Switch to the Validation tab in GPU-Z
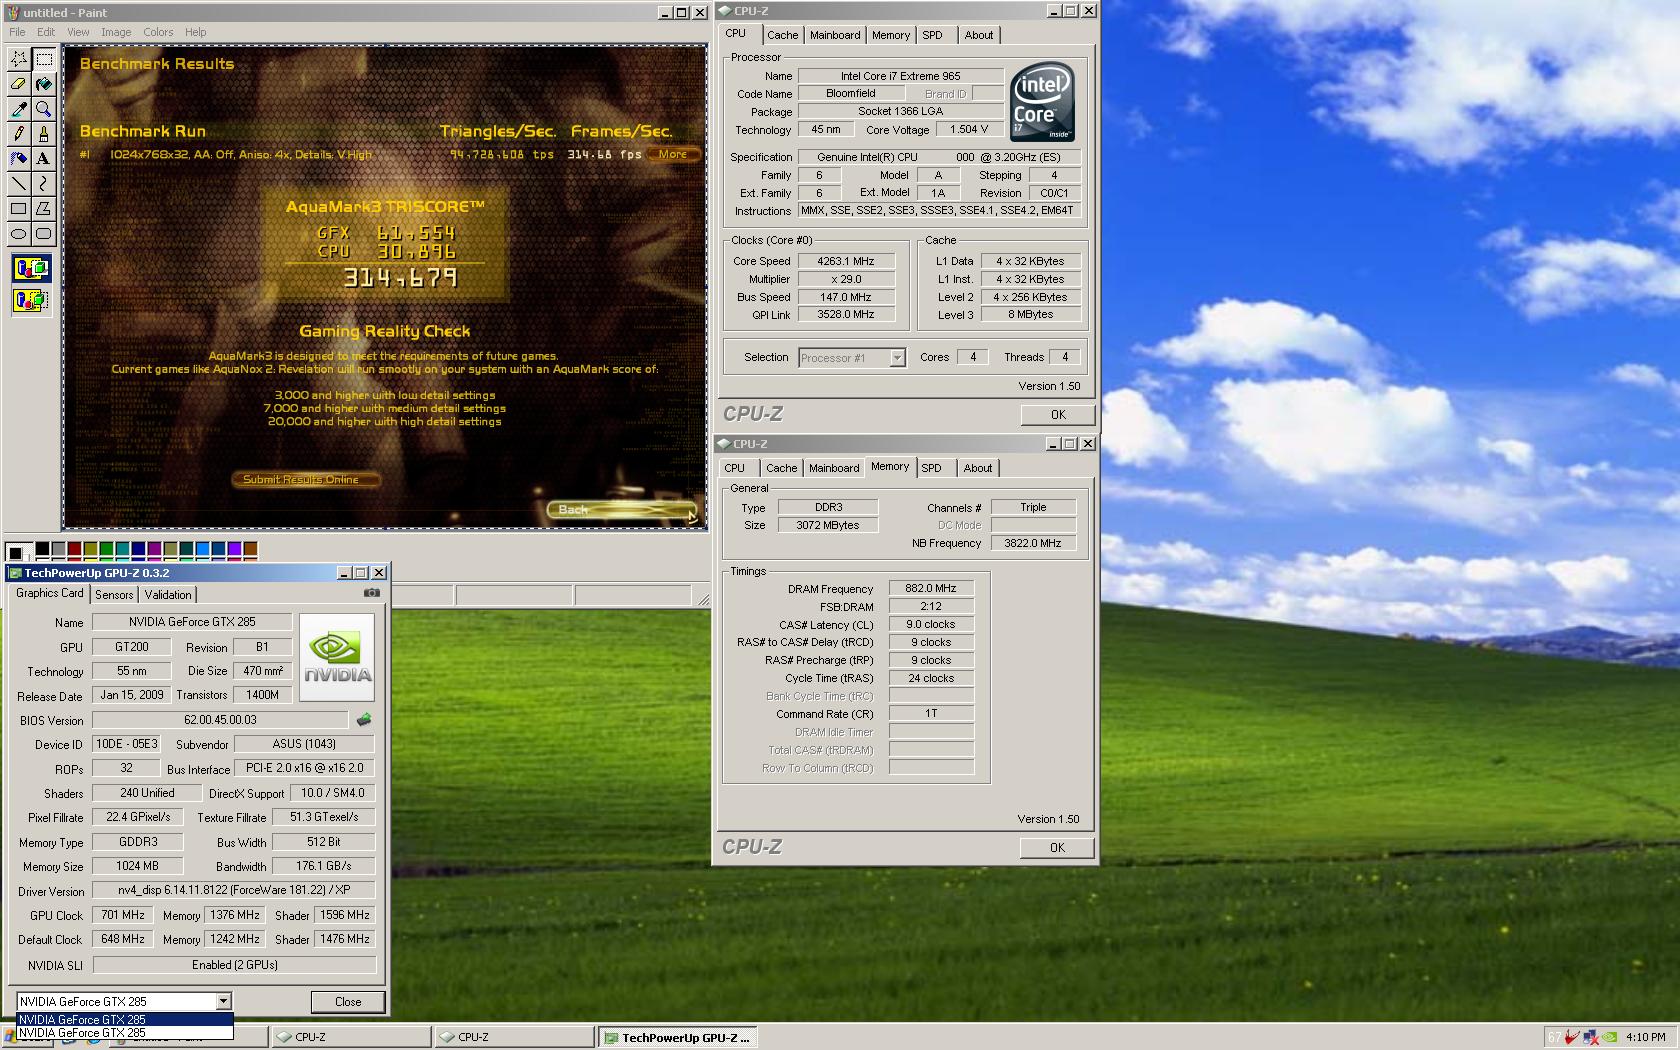 click(x=168, y=595)
